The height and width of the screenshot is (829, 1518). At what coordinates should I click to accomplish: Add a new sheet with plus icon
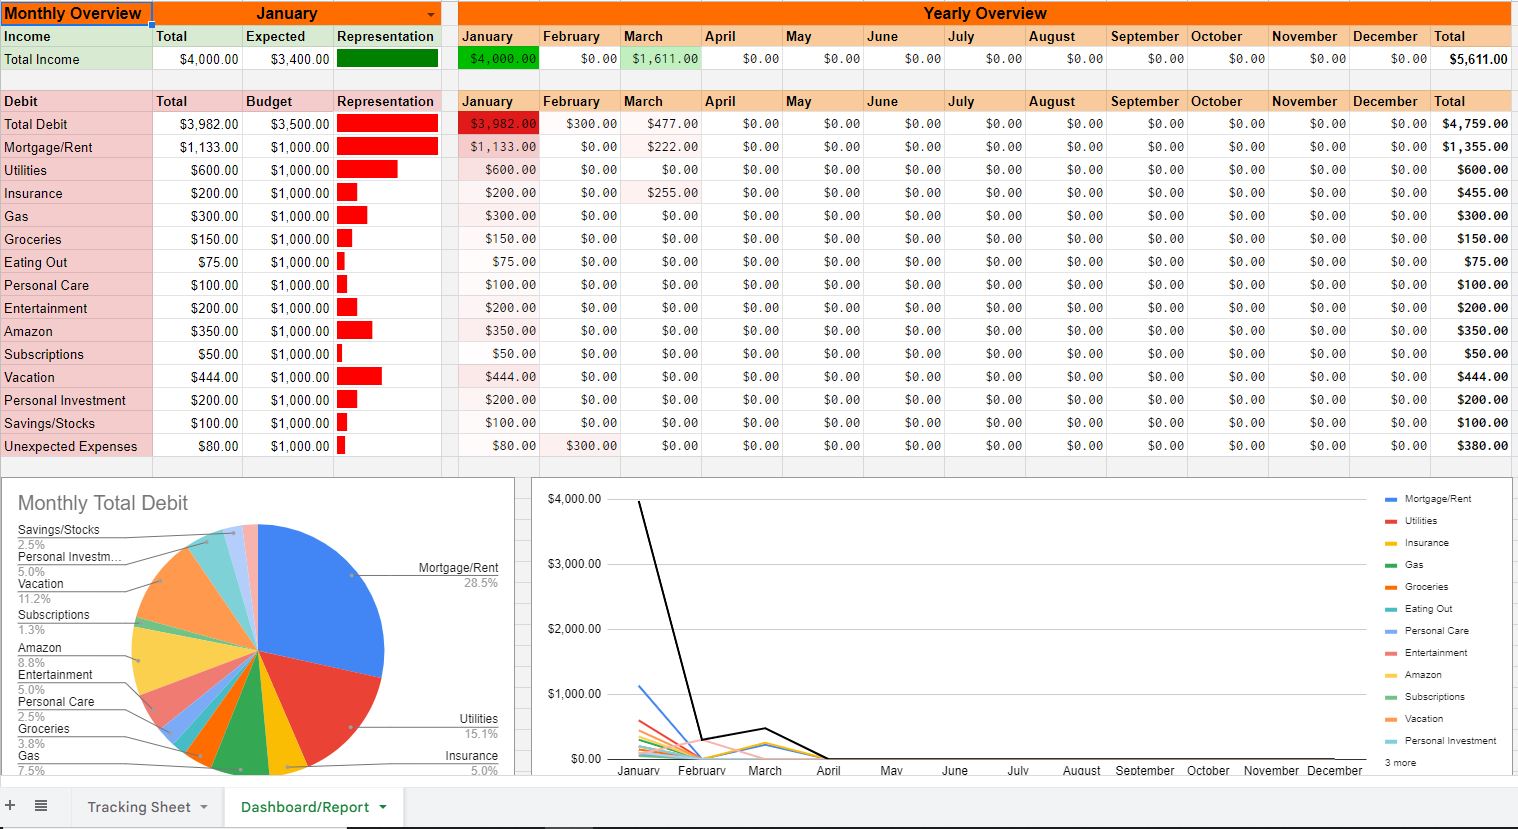(x=10, y=805)
